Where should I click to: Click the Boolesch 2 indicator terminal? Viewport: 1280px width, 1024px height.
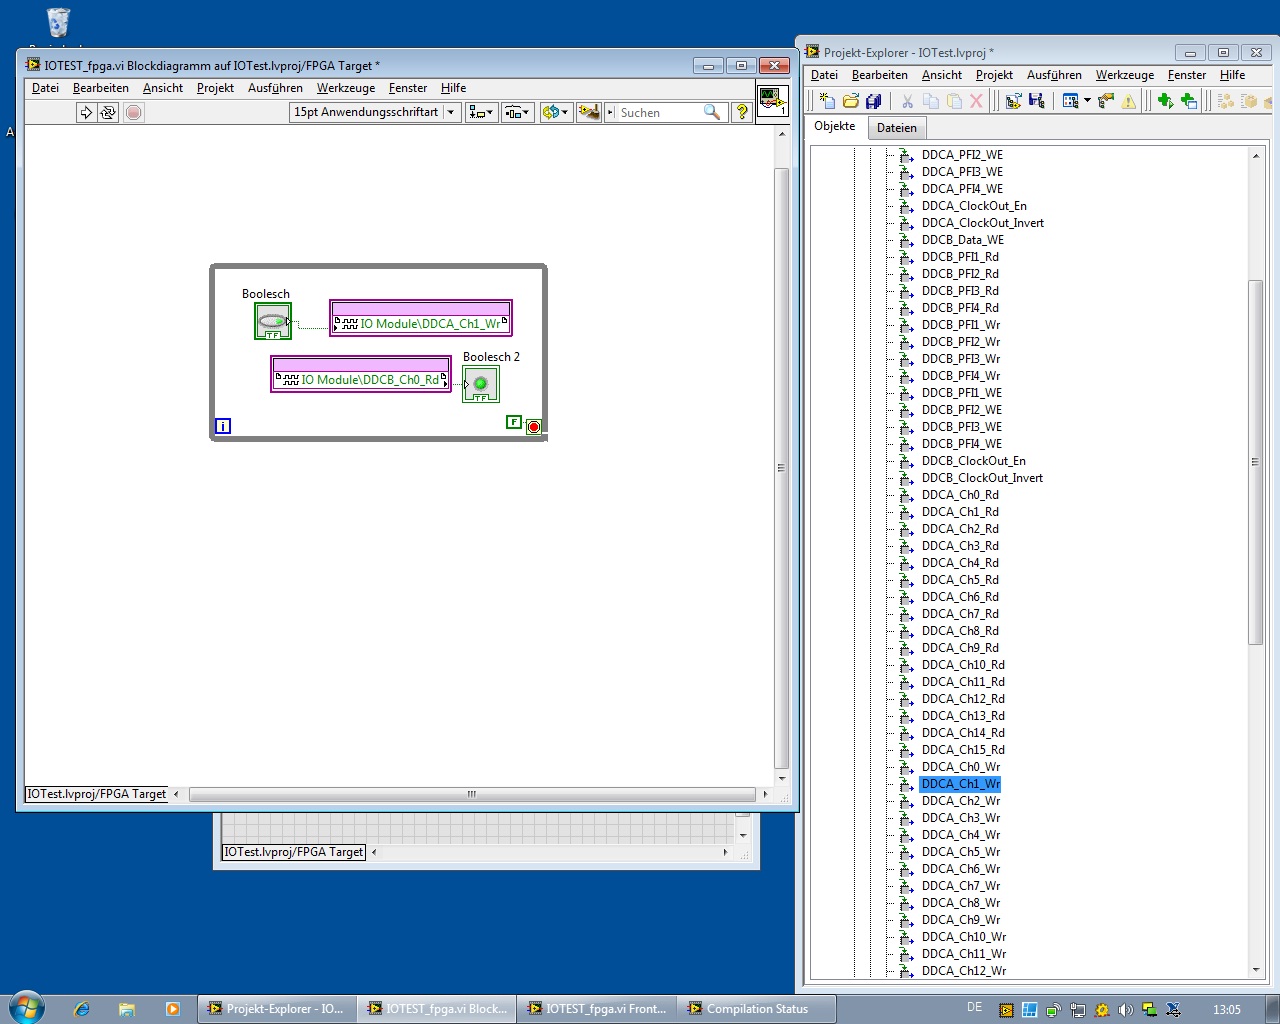pyautogui.click(x=480, y=384)
